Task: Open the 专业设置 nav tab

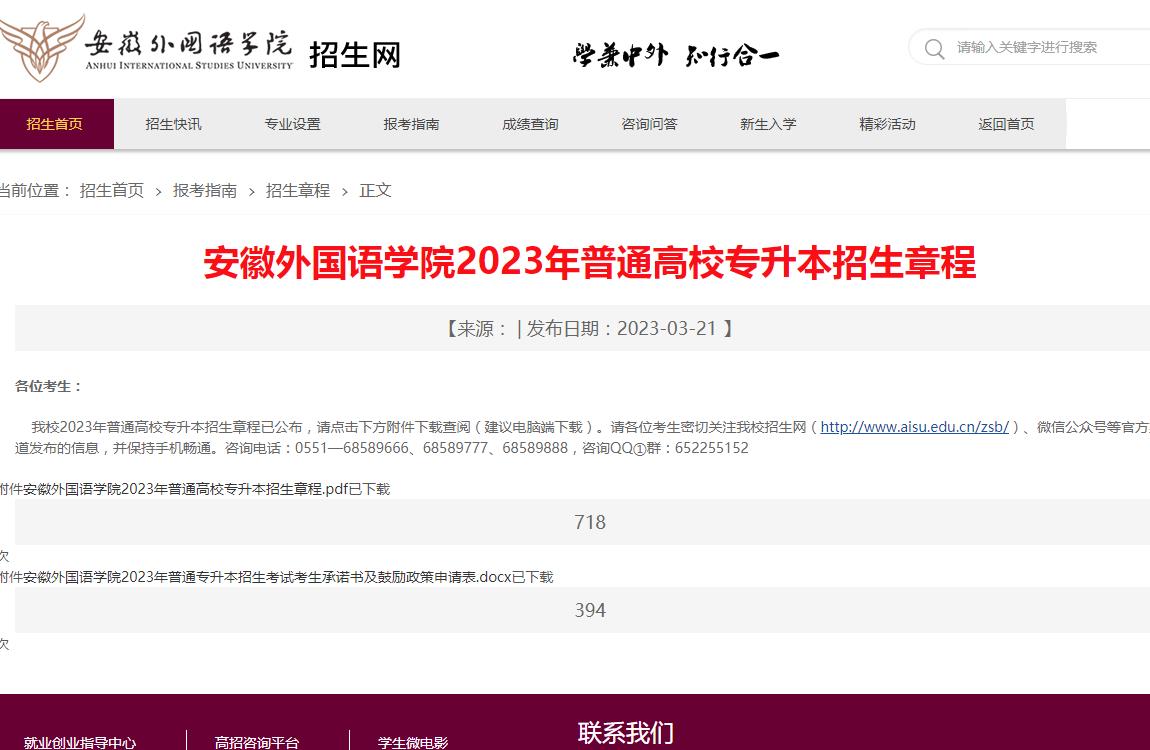Action: (x=293, y=124)
